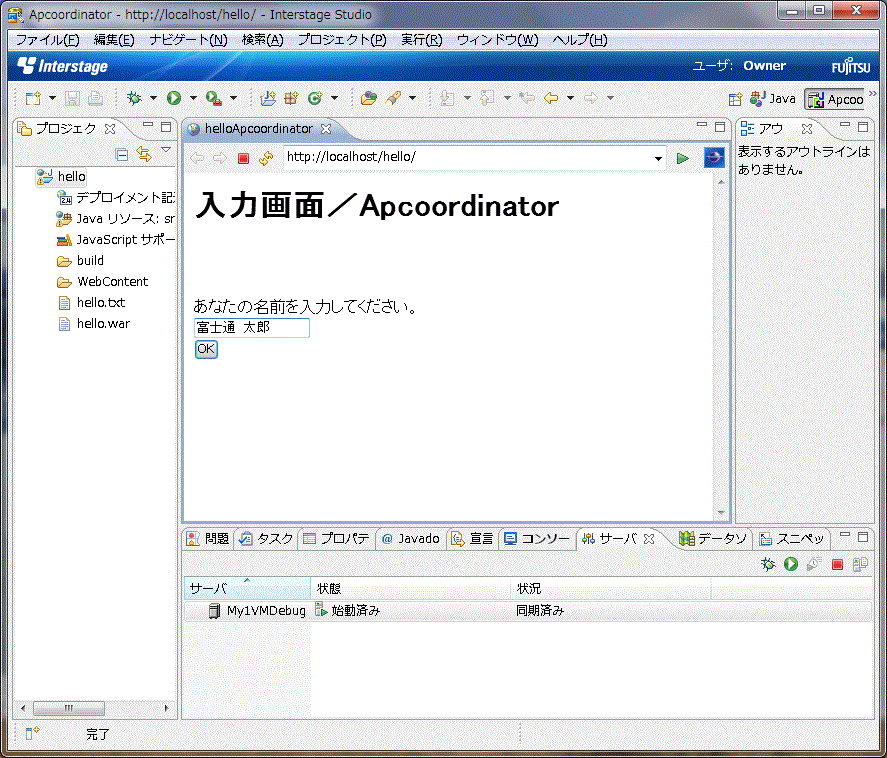The height and width of the screenshot is (758, 887).
Task: Open dropdown next to Run icon
Action: (193, 98)
